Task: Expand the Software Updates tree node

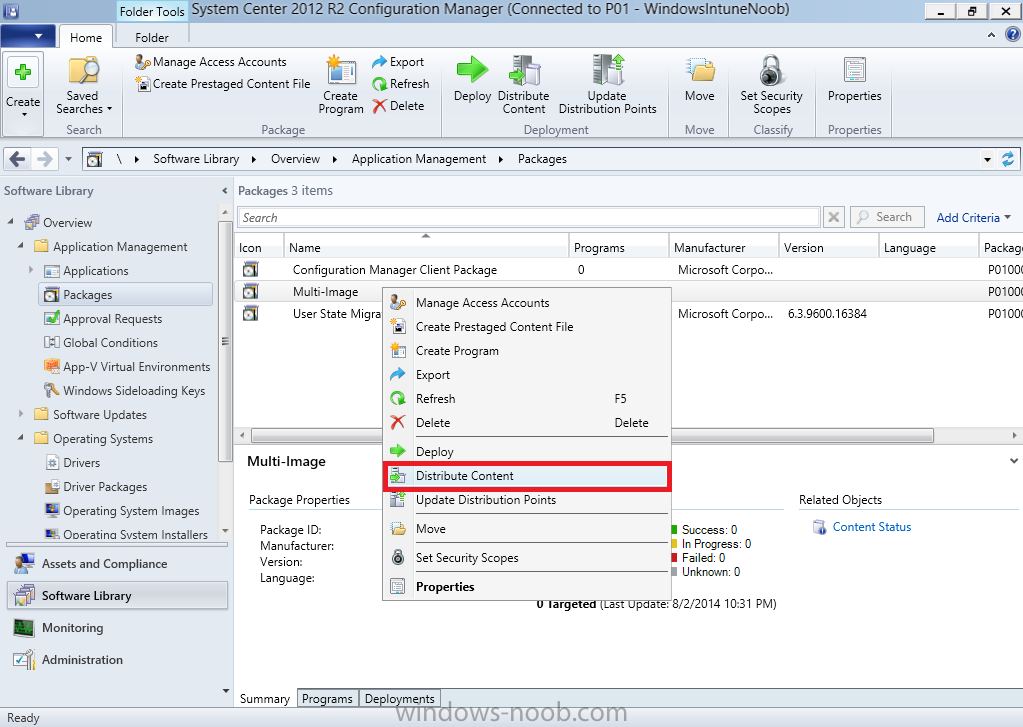Action: [20, 414]
